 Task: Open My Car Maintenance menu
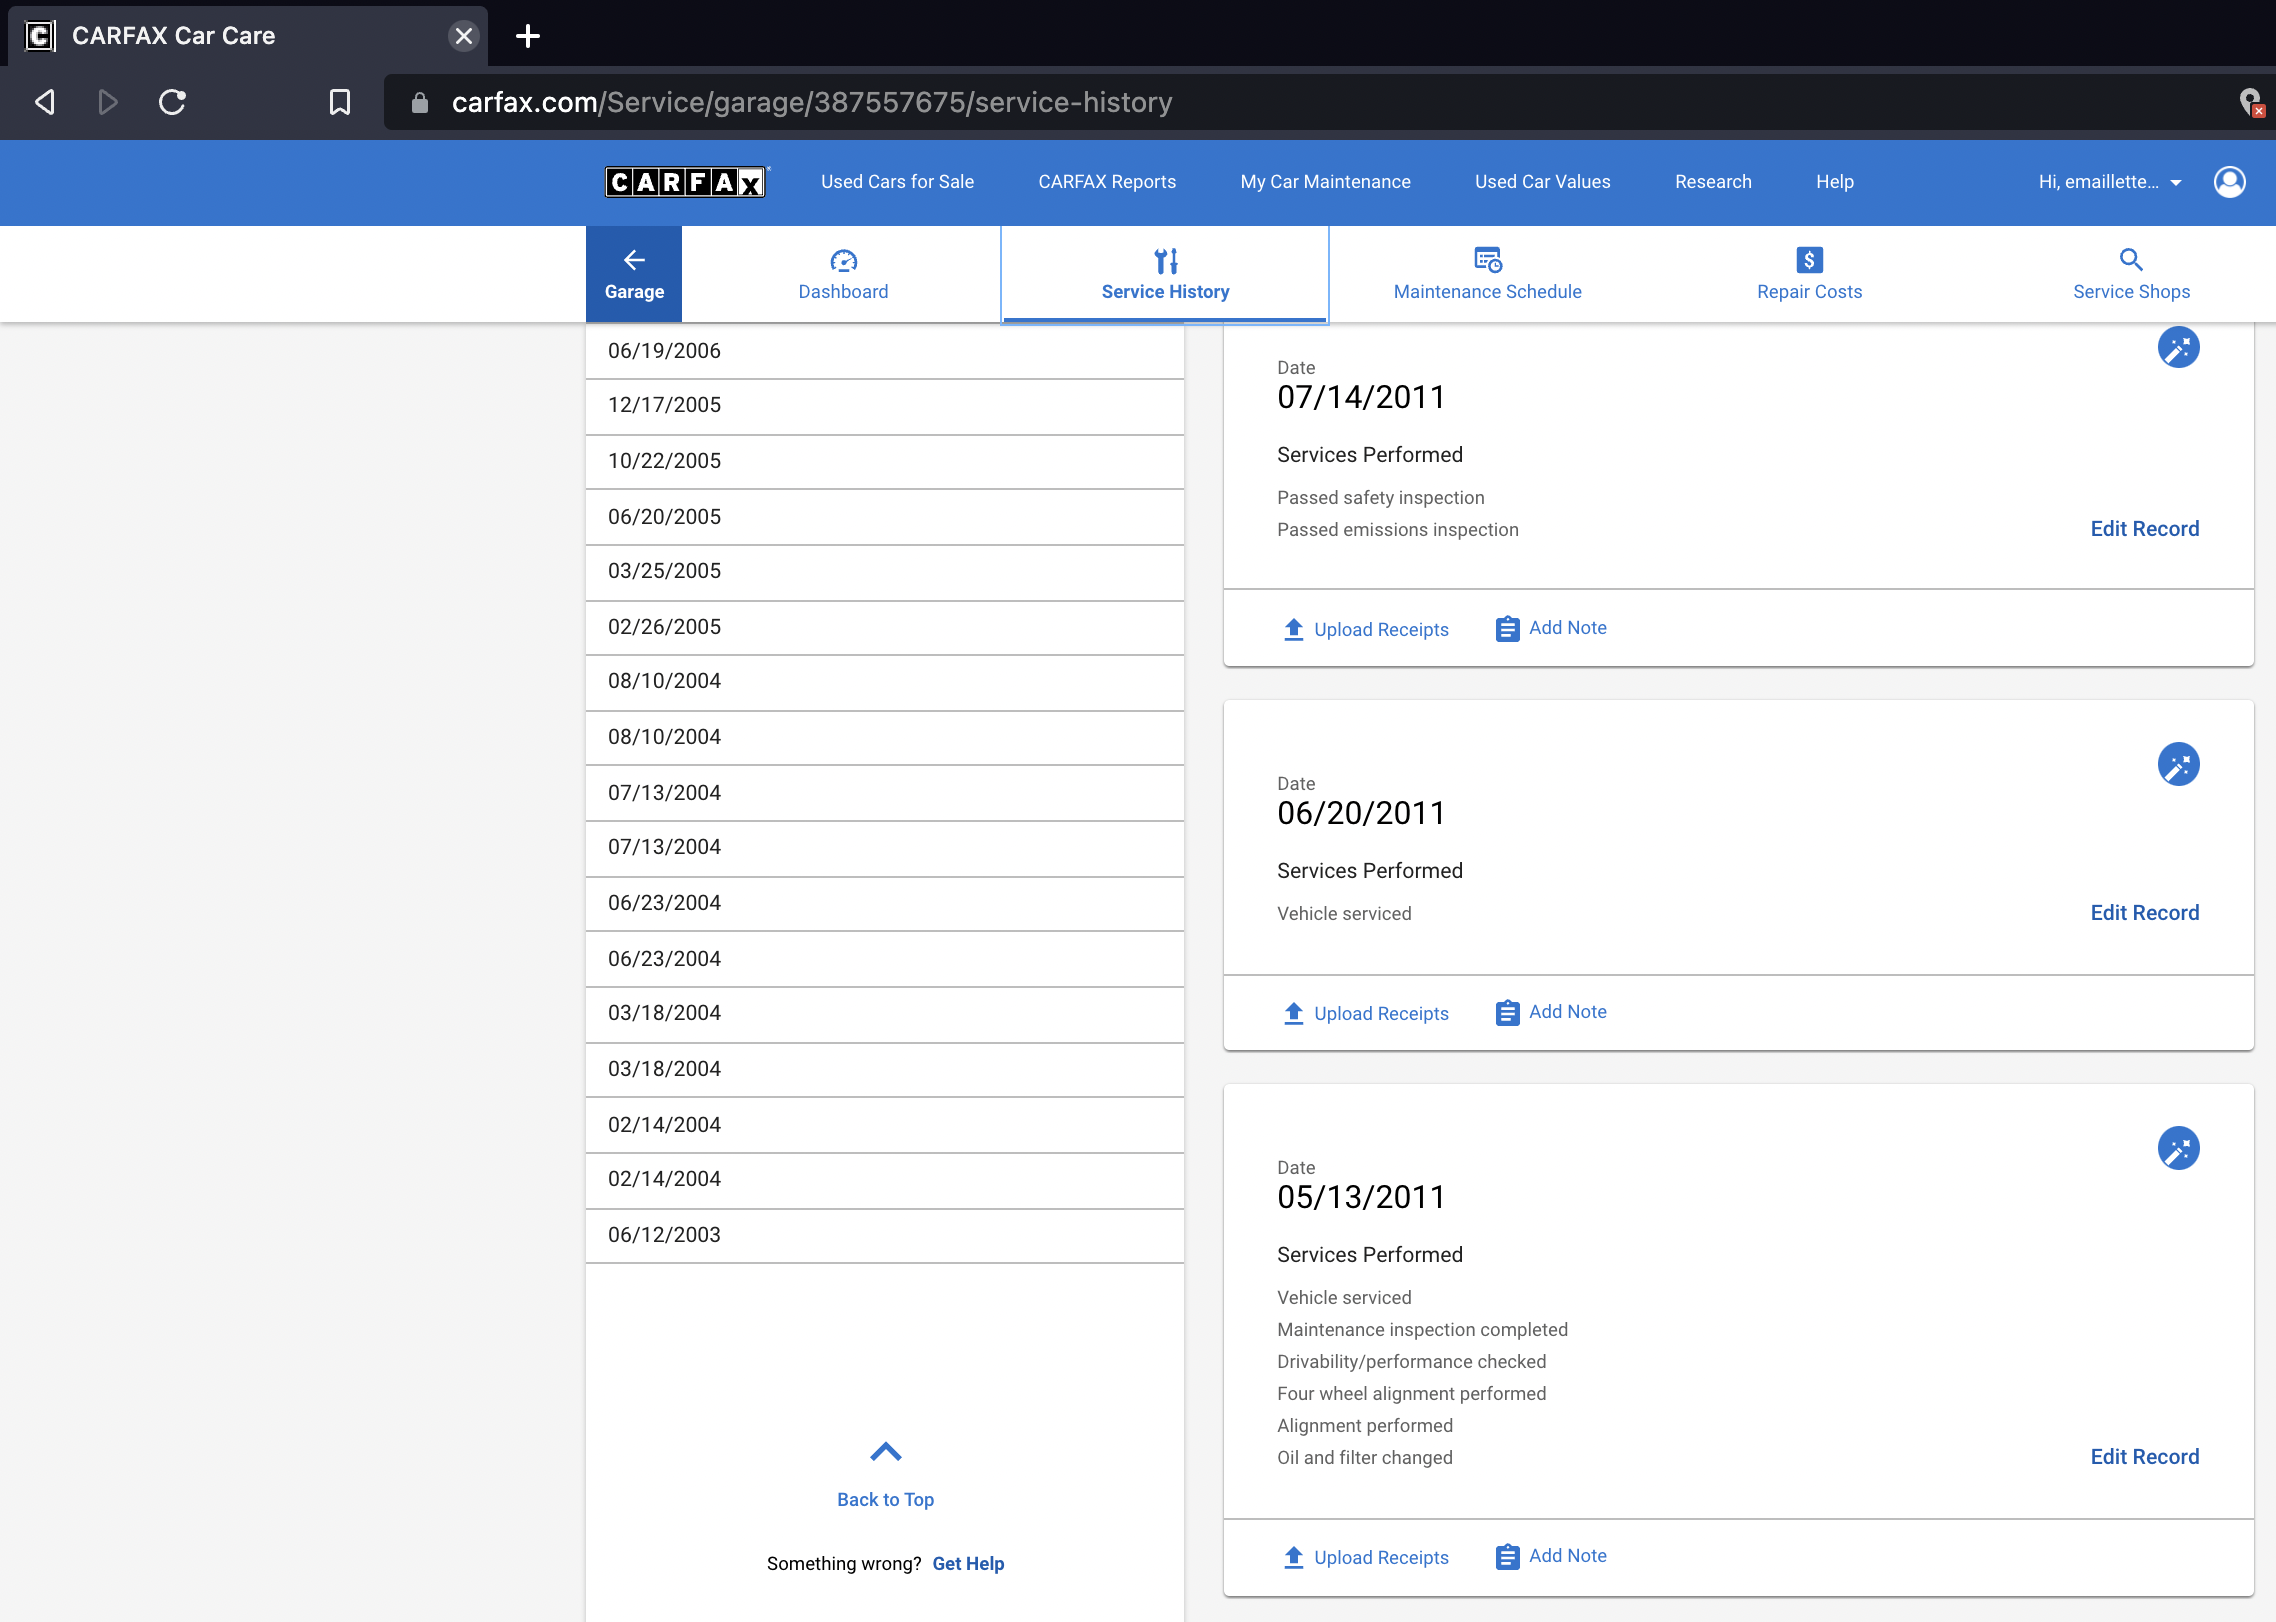pos(1325,182)
